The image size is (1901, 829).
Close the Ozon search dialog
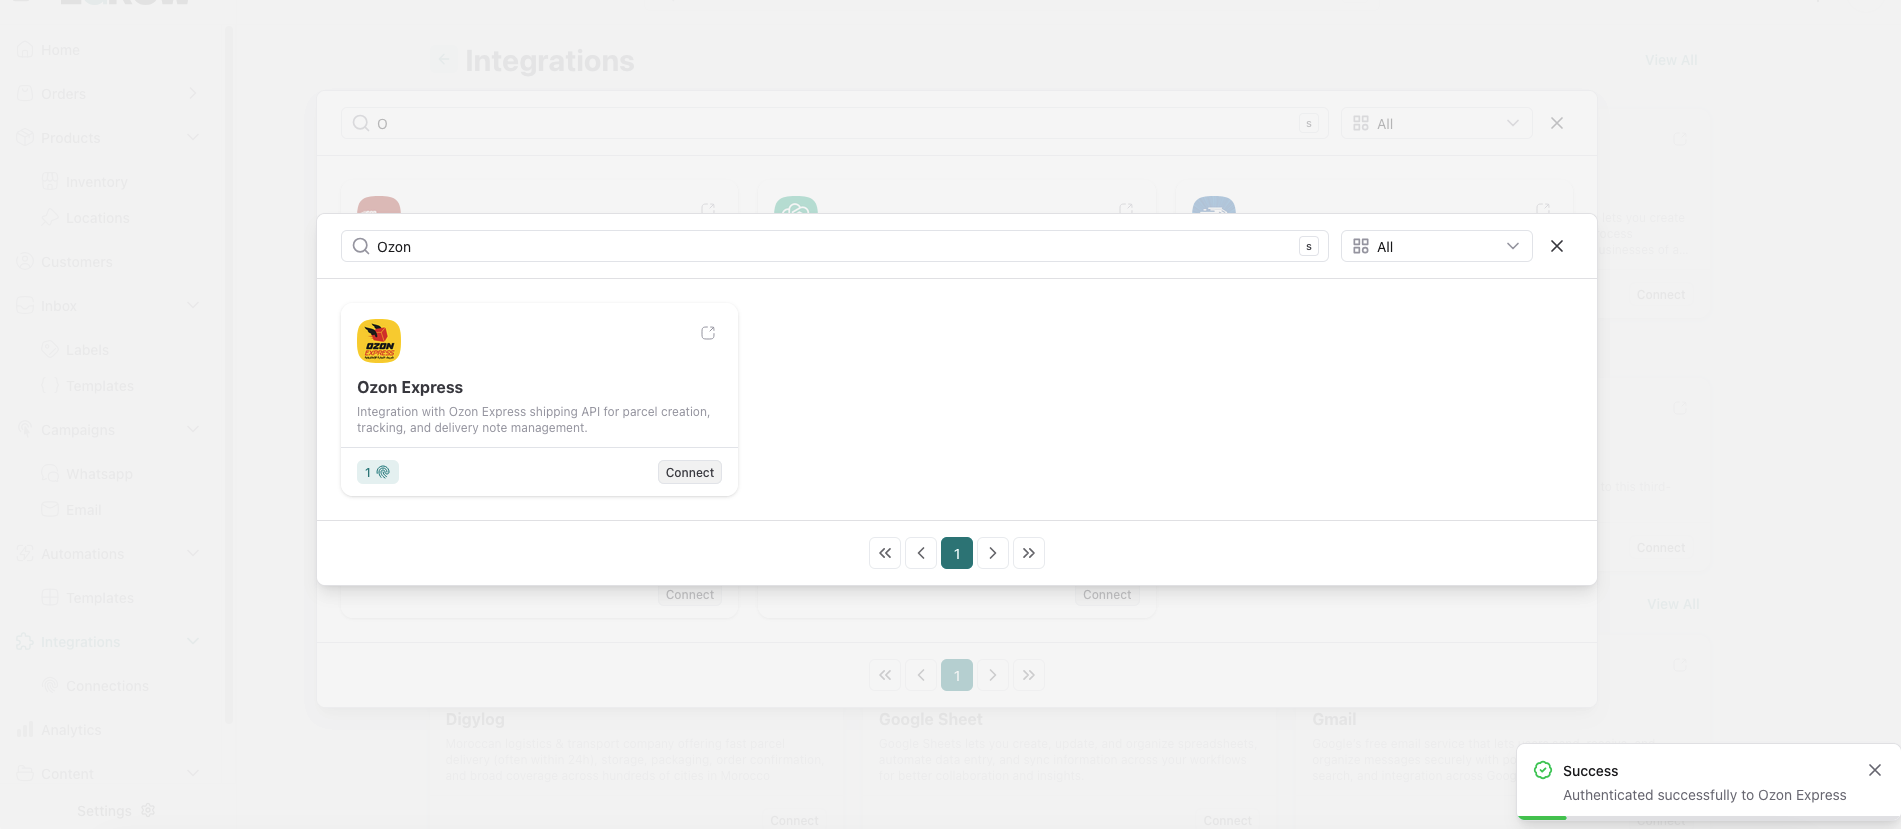pos(1557,246)
